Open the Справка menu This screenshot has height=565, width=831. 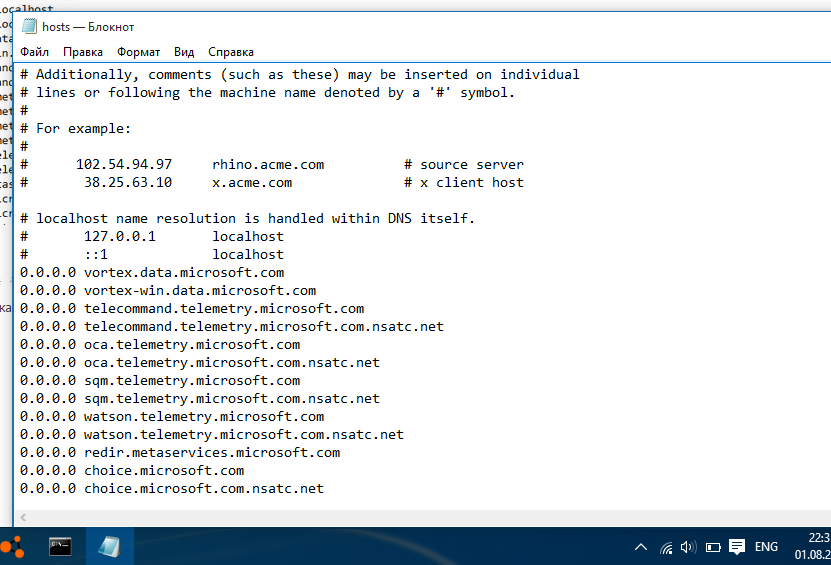coord(231,51)
